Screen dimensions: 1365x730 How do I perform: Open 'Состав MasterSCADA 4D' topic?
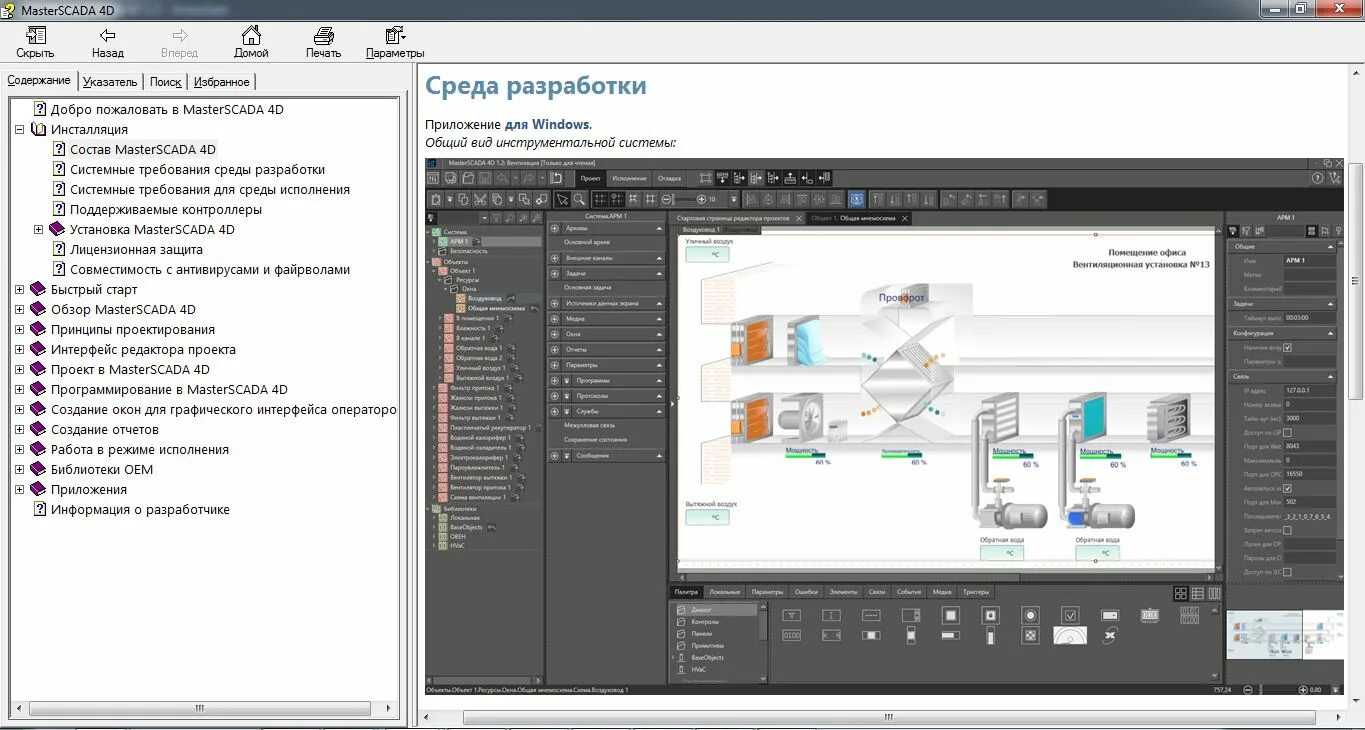(x=143, y=149)
